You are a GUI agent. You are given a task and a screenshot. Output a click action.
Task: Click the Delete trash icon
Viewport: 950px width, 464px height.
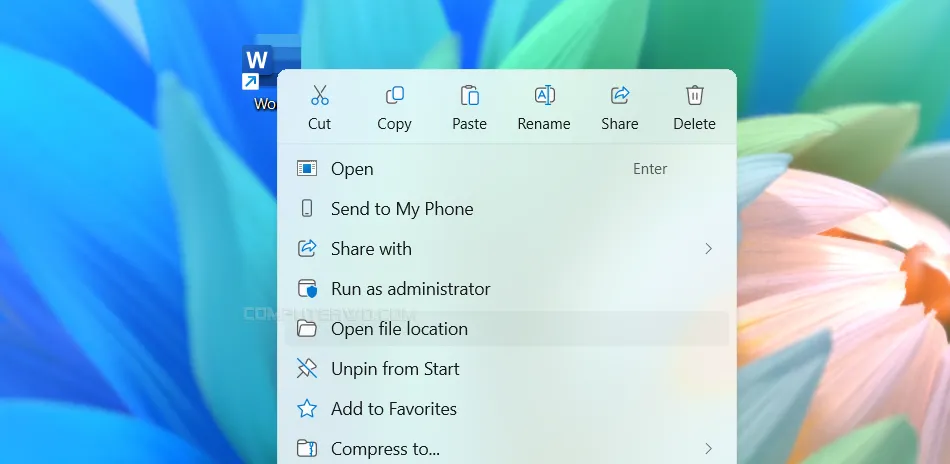click(x=694, y=95)
